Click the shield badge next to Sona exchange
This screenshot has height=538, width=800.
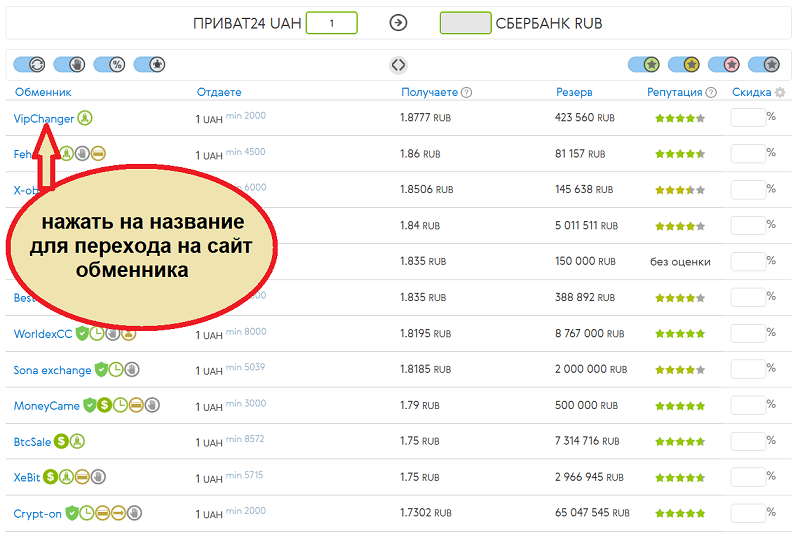tap(102, 369)
